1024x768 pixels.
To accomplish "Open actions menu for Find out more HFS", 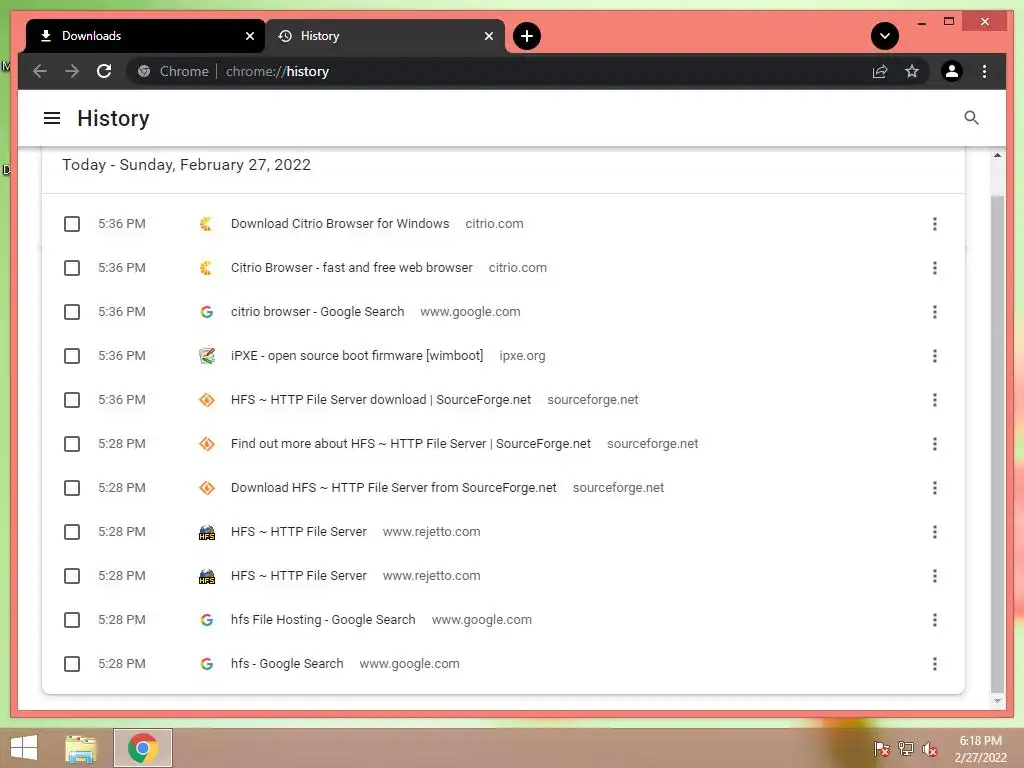I will coord(935,444).
